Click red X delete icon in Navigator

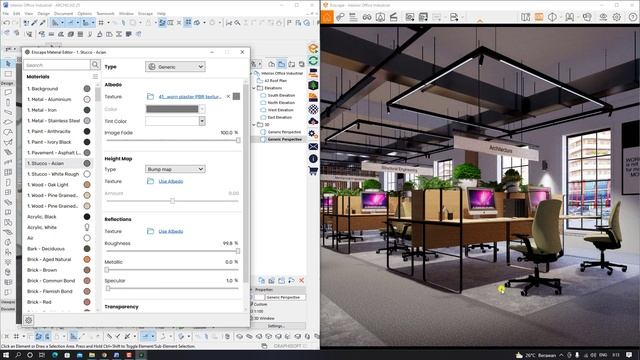coord(302,280)
